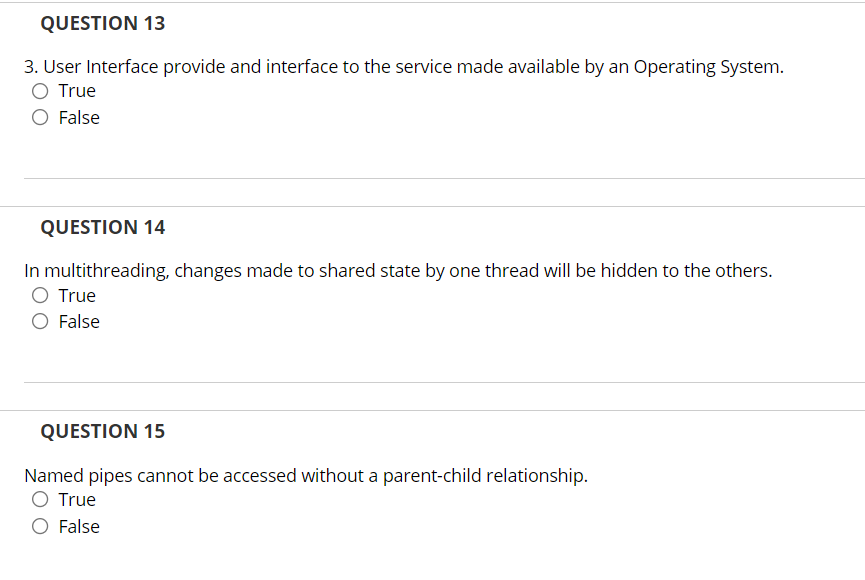Click the True label beside Question 13 radio
This screenshot has width=865, height=580.
click(77, 90)
